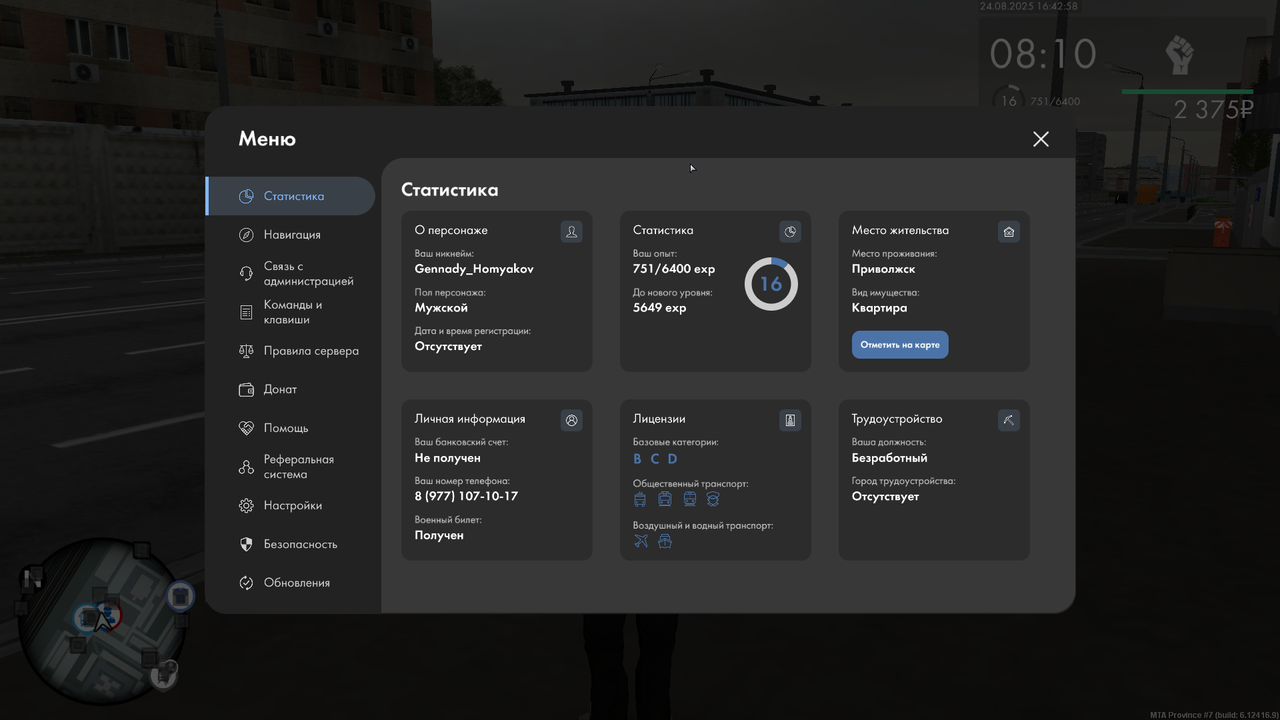The width and height of the screenshot is (1280, 720).
Task: Click the list icon beside Команды и клавиши
Action: [x=246, y=312]
